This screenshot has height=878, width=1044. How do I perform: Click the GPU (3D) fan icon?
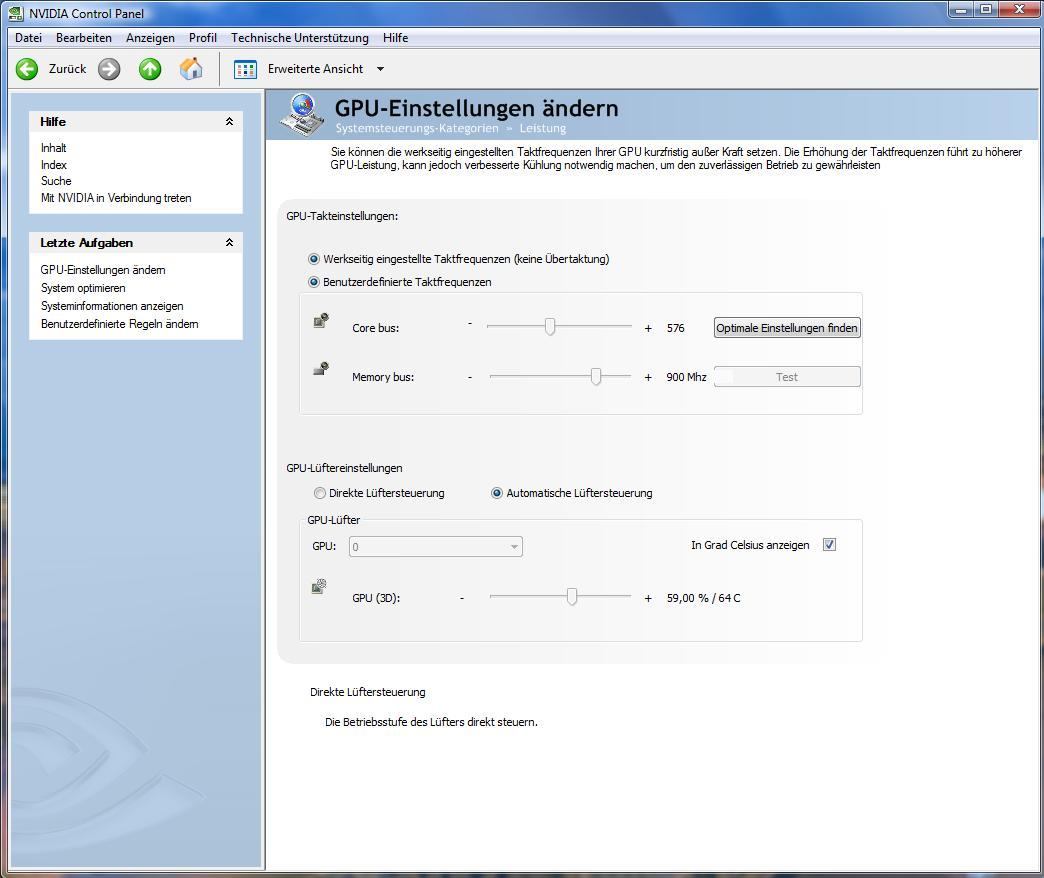[319, 586]
